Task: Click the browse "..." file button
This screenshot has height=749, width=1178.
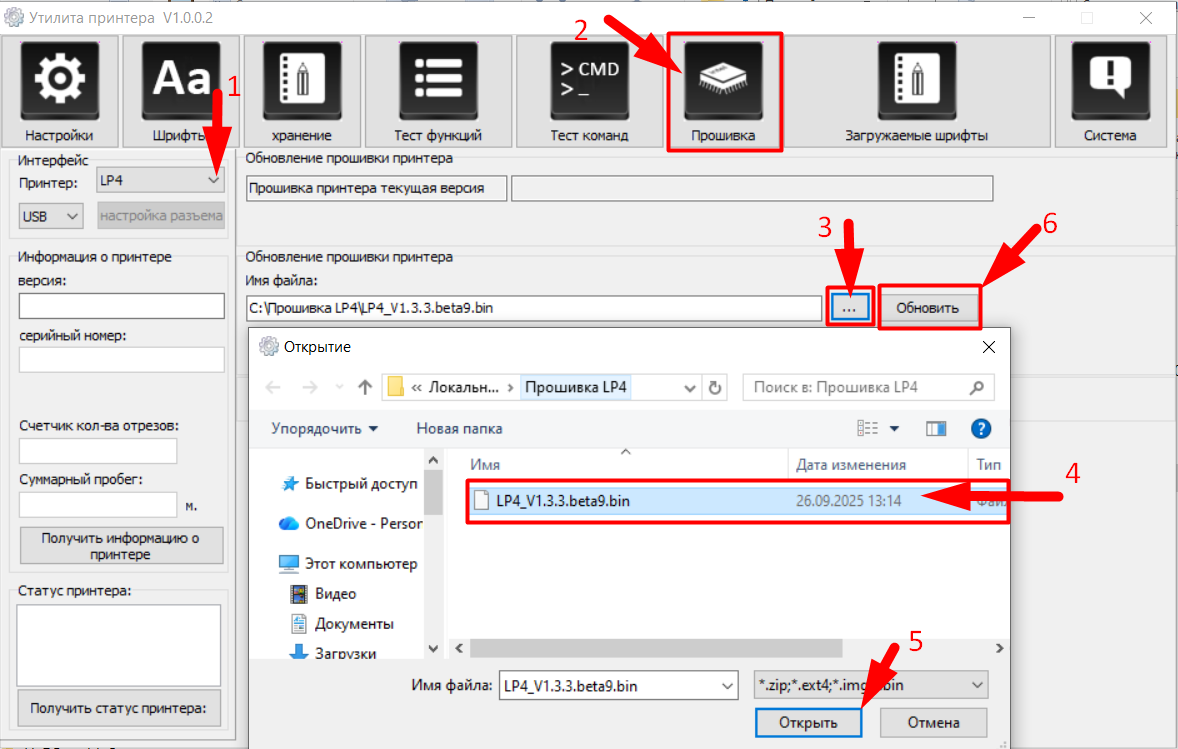Action: 849,308
